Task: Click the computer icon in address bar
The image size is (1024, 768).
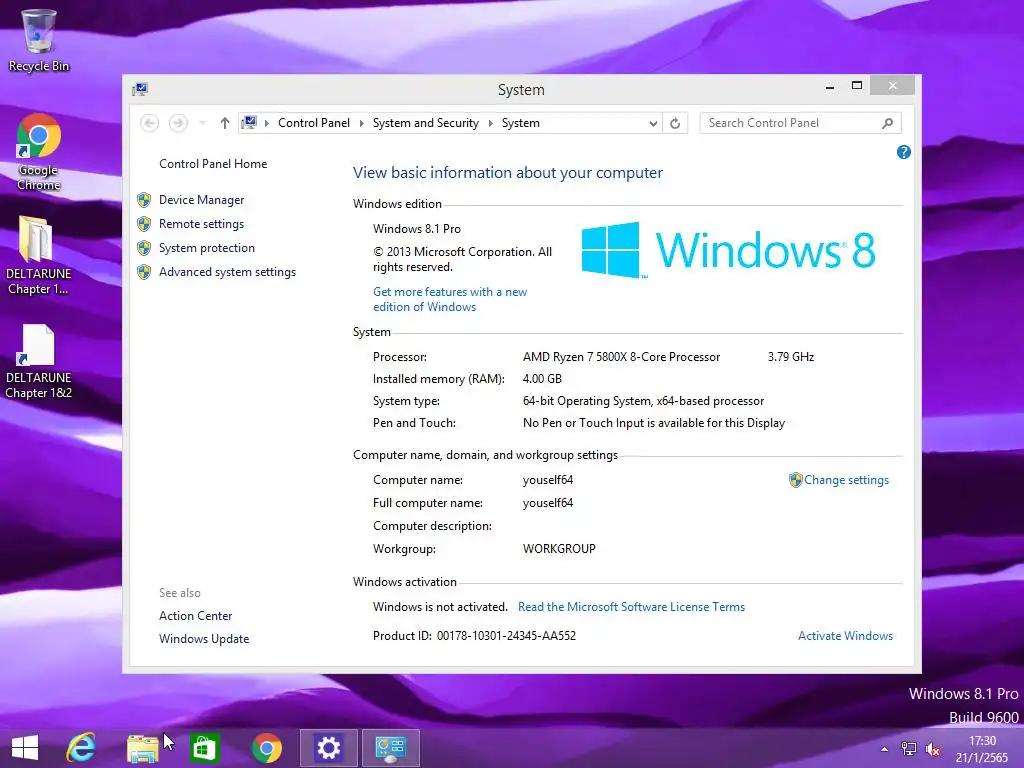Action: tap(249, 123)
